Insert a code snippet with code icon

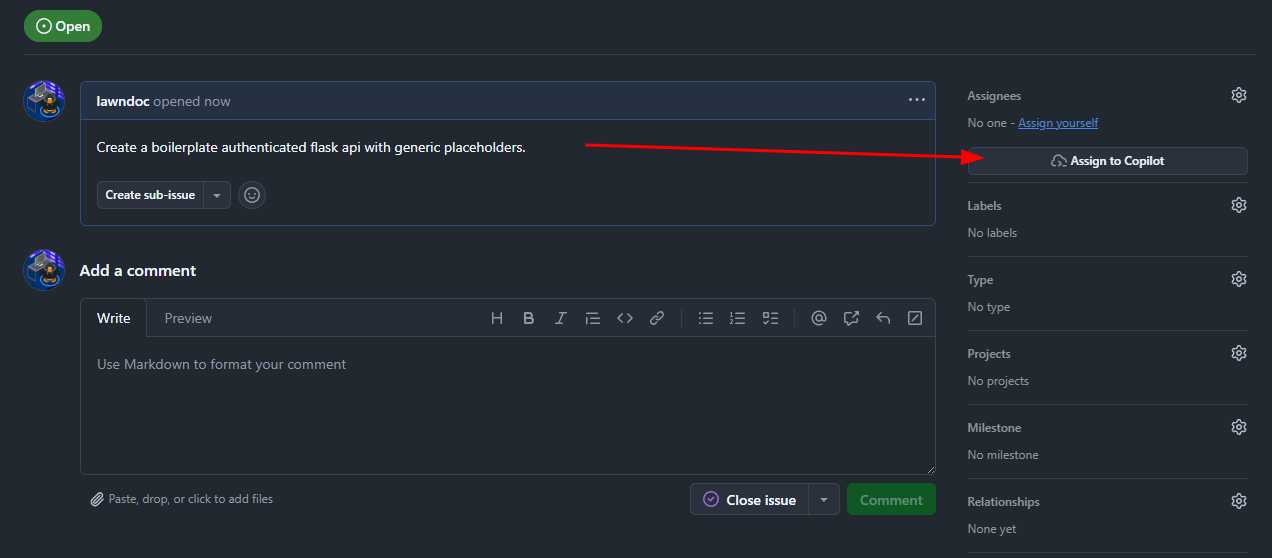[625, 318]
